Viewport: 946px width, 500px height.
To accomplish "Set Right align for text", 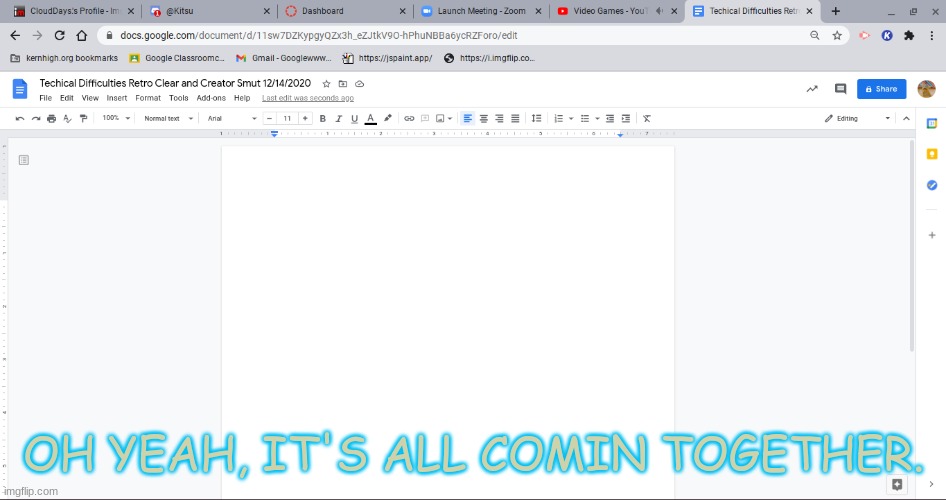I will point(499,118).
